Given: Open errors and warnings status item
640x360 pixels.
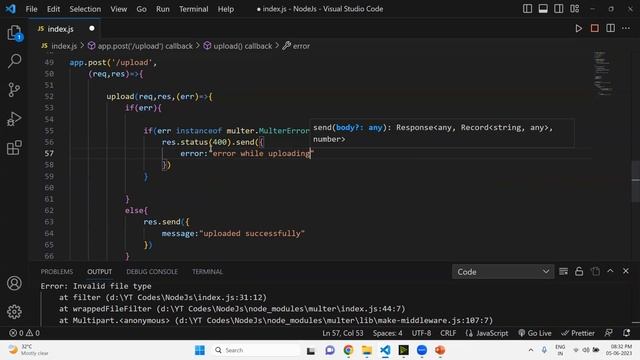Looking at the screenshot, I should [x=24, y=333].
